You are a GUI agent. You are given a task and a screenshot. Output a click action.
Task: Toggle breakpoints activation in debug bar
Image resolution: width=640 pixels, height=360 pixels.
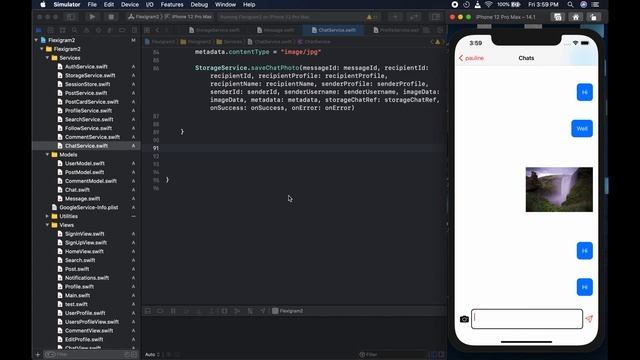160,311
